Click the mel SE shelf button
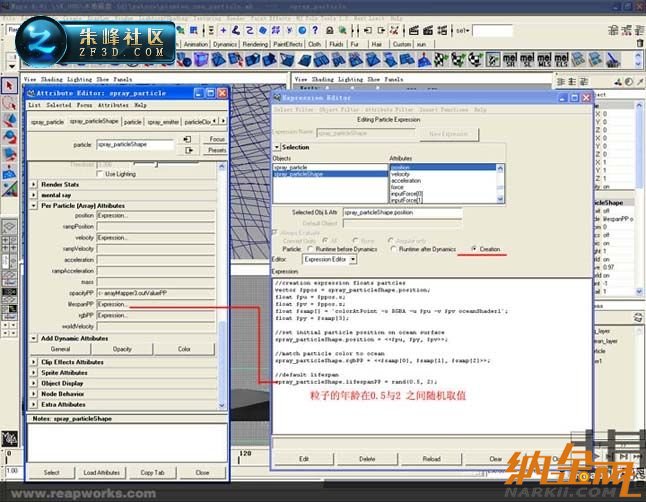The image size is (646, 502). [527, 60]
